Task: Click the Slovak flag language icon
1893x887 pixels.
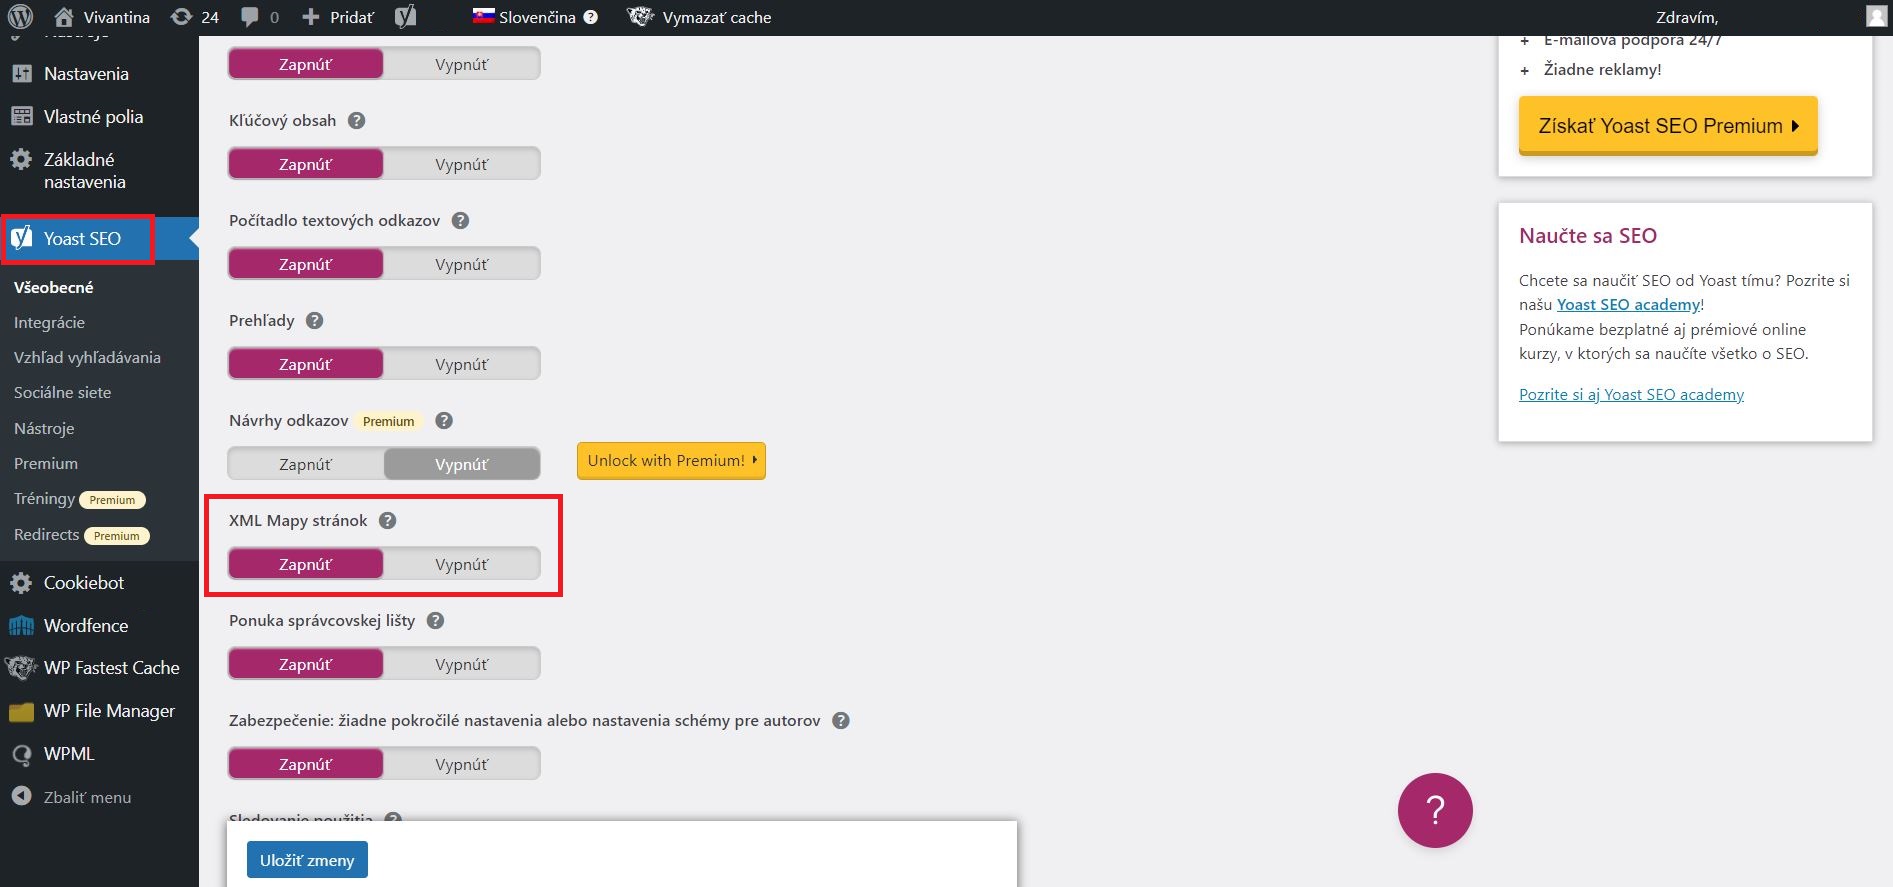Action: 484,16
